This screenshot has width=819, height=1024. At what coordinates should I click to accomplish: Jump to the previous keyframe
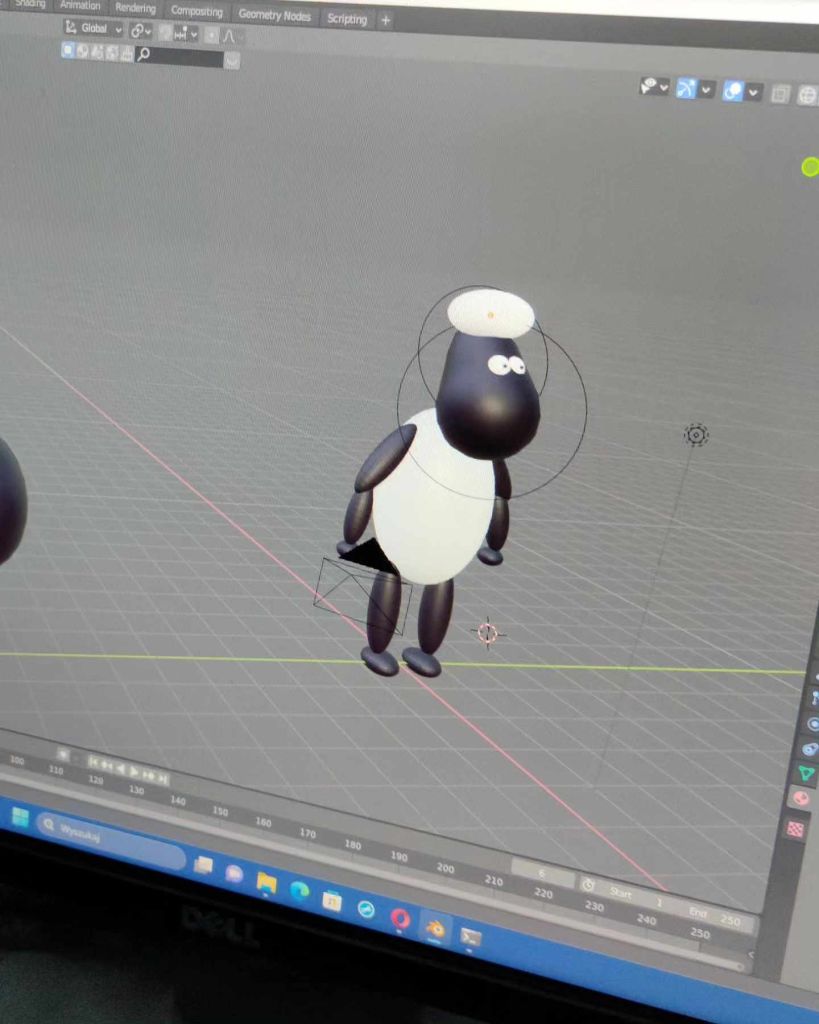[106, 765]
